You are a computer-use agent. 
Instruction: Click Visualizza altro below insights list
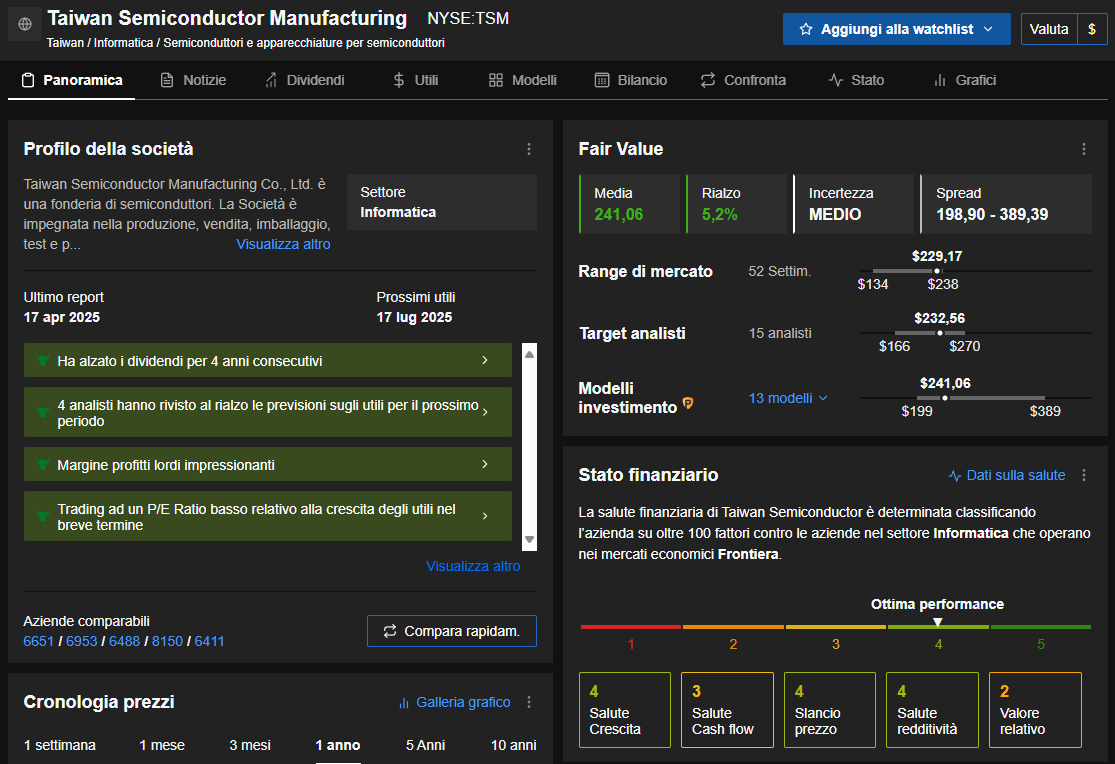click(x=473, y=566)
